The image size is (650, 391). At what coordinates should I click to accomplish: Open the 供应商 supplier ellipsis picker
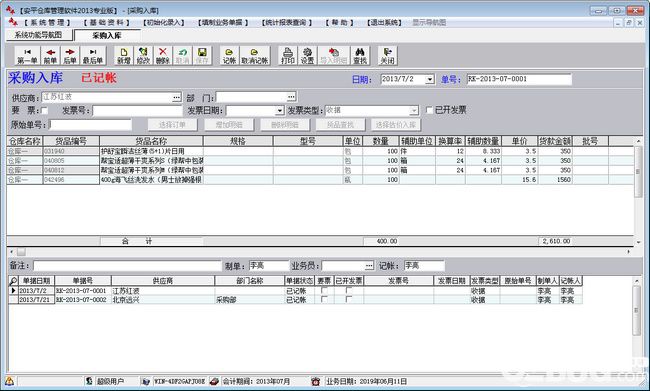pyautogui.click(x=177, y=97)
